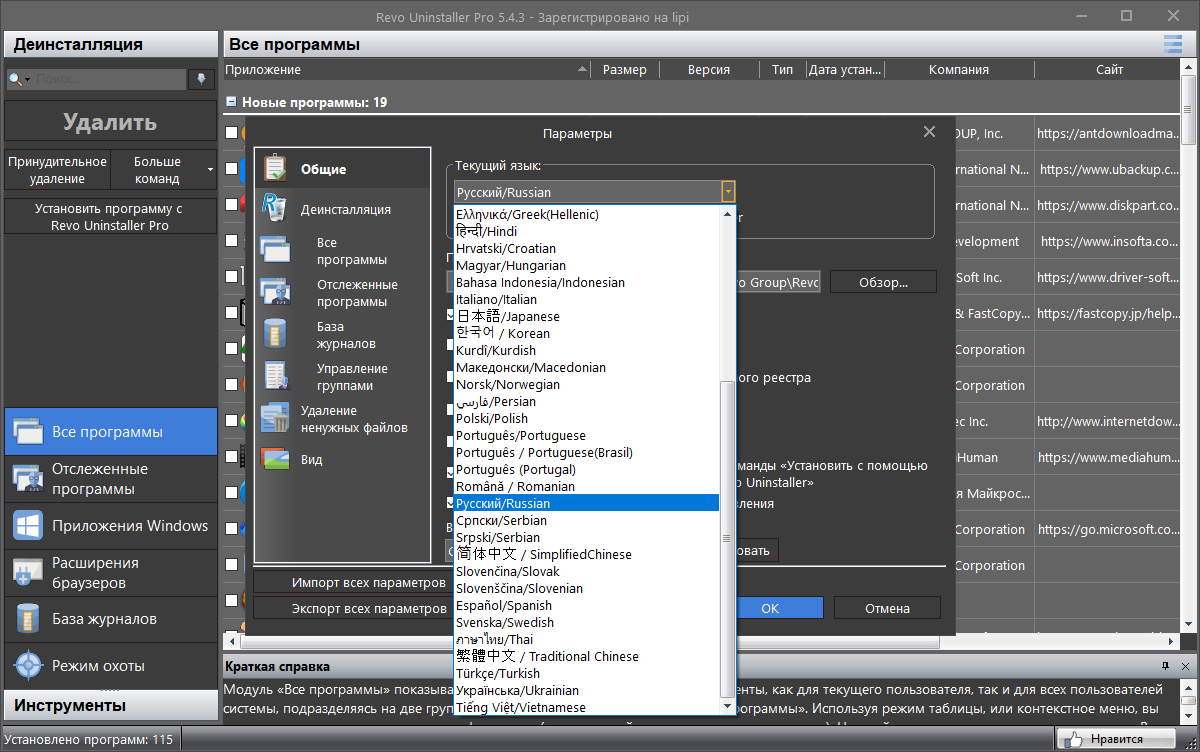Click Импорт всех параметров button
This screenshot has height=752, width=1200.
[x=350, y=582]
